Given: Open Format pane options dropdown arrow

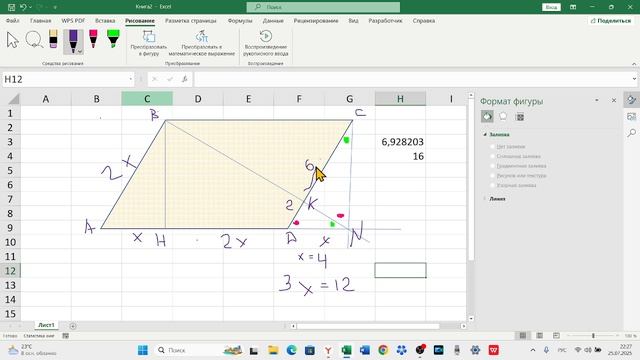Looking at the screenshot, I should [x=597, y=100].
